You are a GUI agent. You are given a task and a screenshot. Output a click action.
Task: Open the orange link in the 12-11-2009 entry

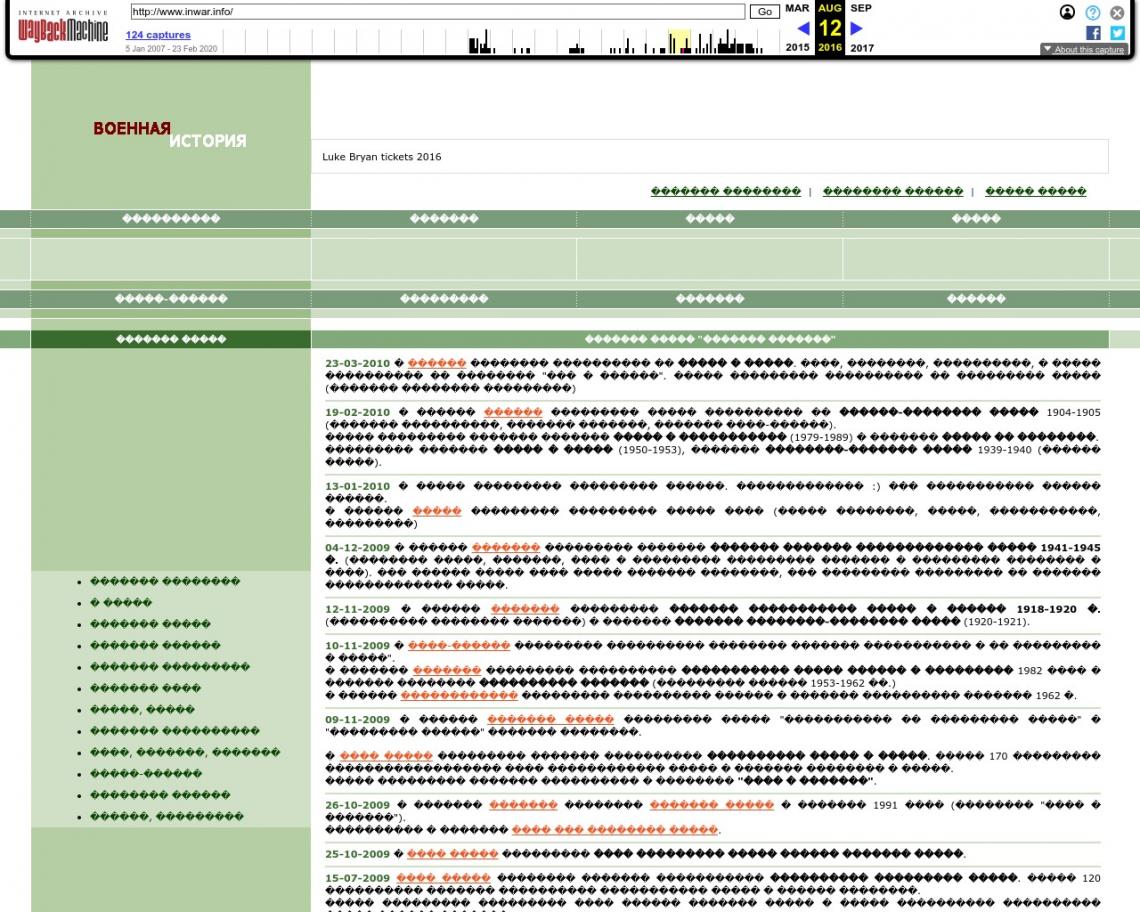pyautogui.click(x=525, y=609)
